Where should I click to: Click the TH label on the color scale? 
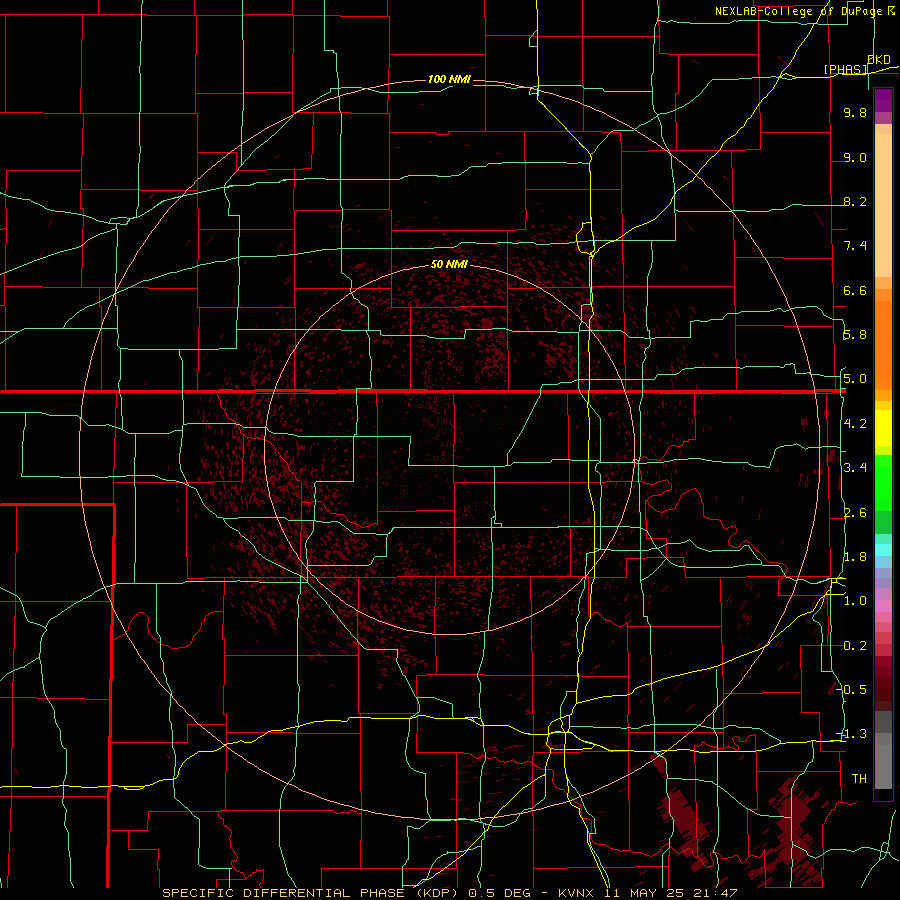(859, 779)
